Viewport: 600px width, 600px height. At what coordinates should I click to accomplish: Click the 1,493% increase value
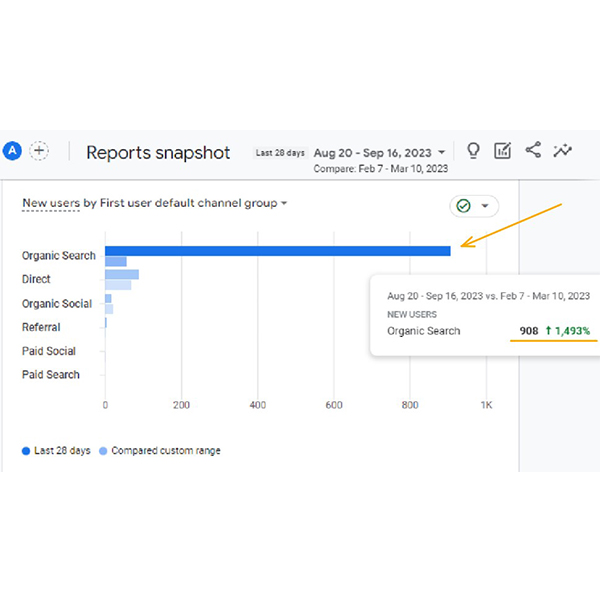(572, 331)
